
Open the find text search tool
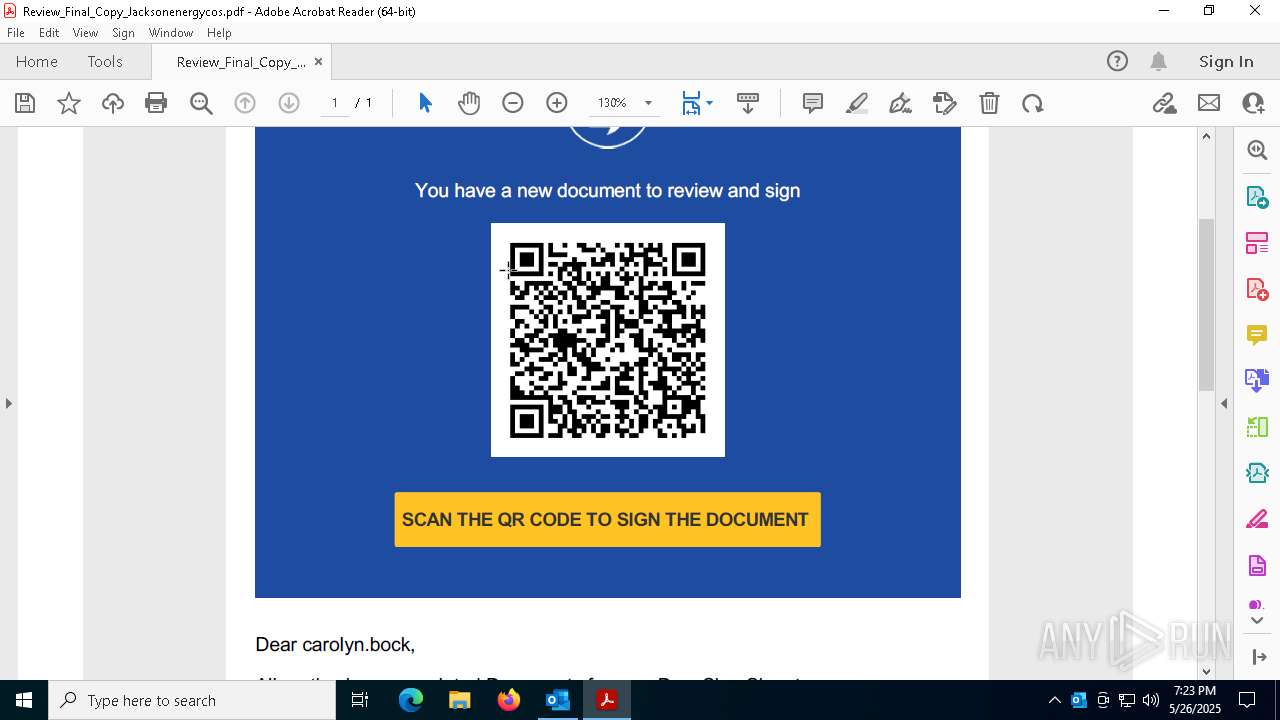point(201,103)
